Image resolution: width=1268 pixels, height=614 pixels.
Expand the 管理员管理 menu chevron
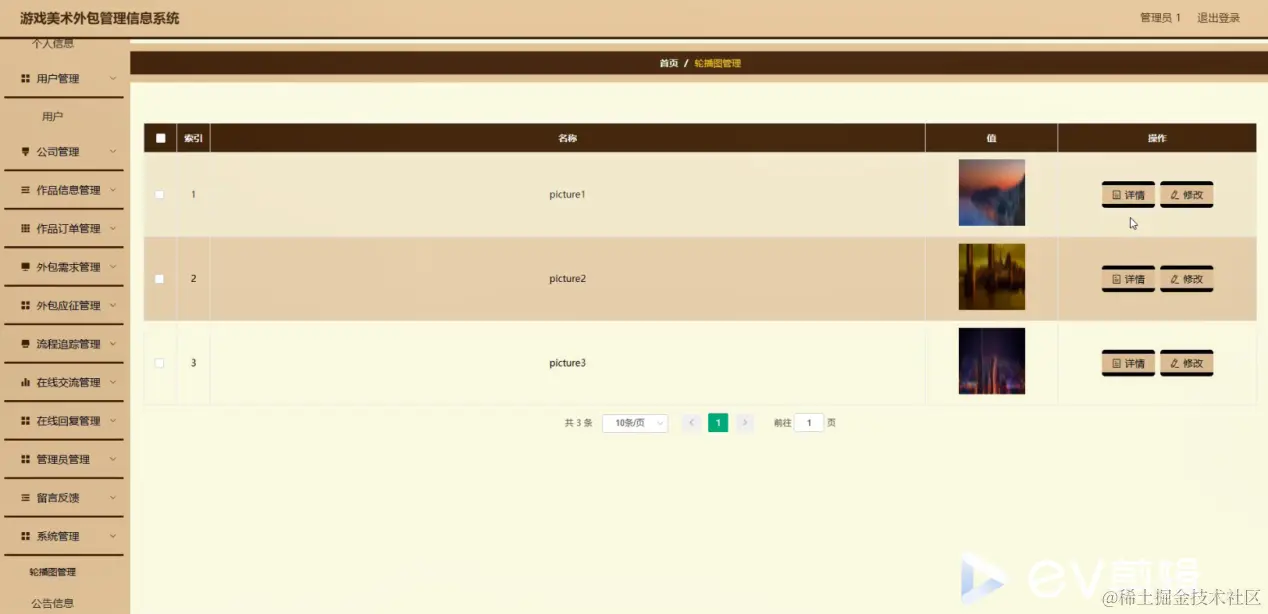(x=113, y=460)
